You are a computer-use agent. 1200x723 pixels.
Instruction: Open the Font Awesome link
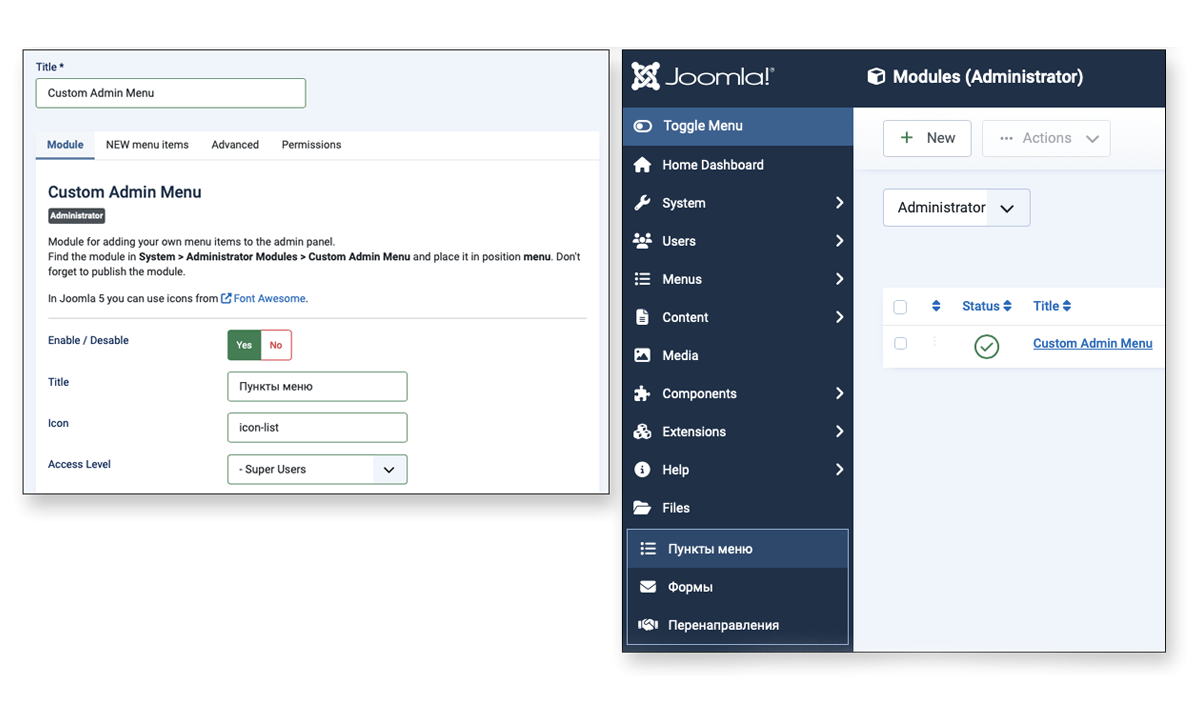[x=269, y=298]
